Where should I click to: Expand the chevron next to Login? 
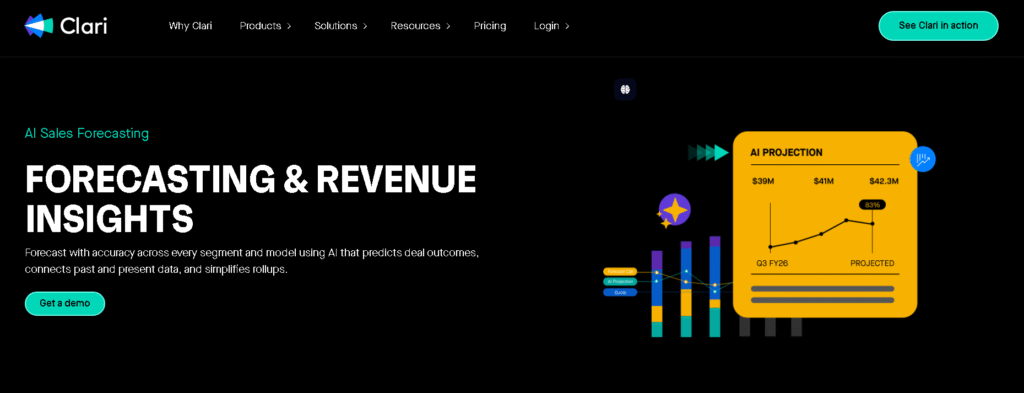567,26
